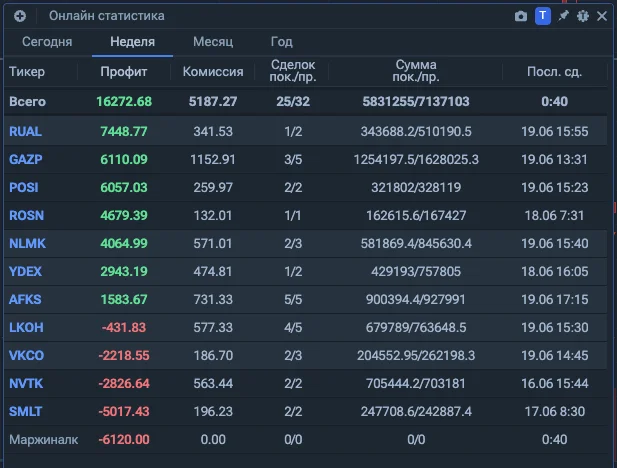This screenshot has width=617, height=468.
Task: Click total sum 5831255/7137103
Action: coord(416,102)
